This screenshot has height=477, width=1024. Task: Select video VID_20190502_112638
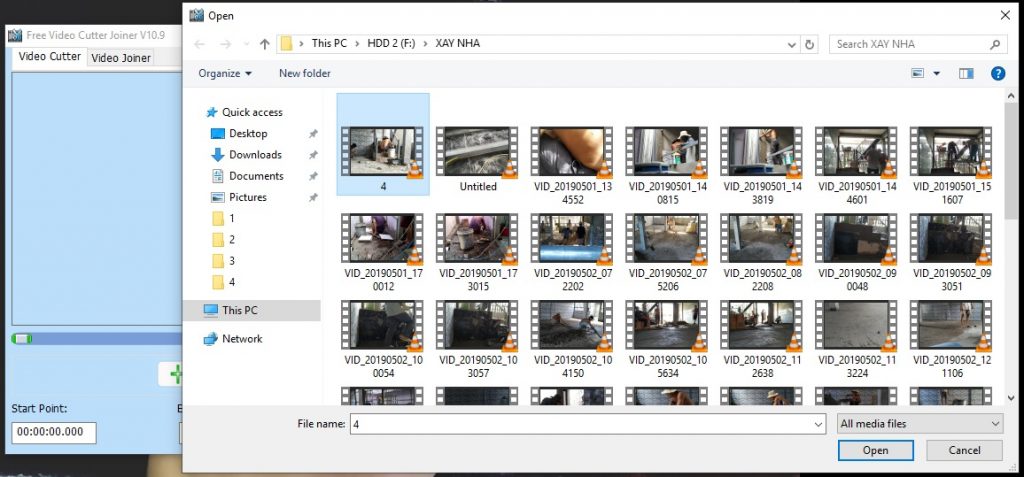coord(761,340)
